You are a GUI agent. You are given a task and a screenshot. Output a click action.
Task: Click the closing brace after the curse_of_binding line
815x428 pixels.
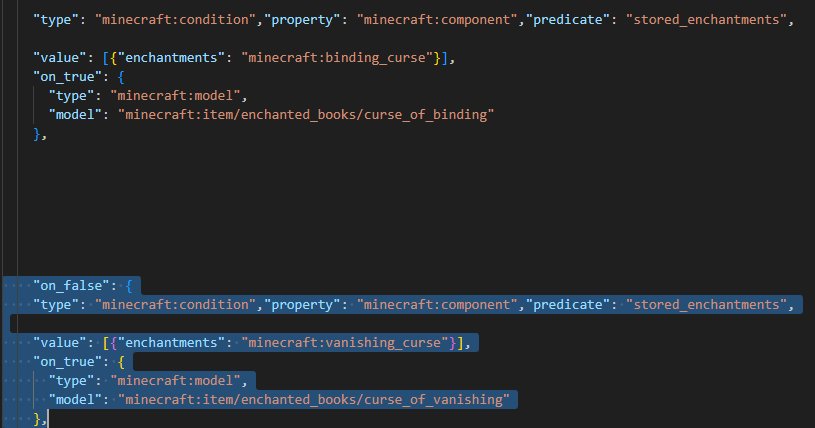tap(38, 134)
